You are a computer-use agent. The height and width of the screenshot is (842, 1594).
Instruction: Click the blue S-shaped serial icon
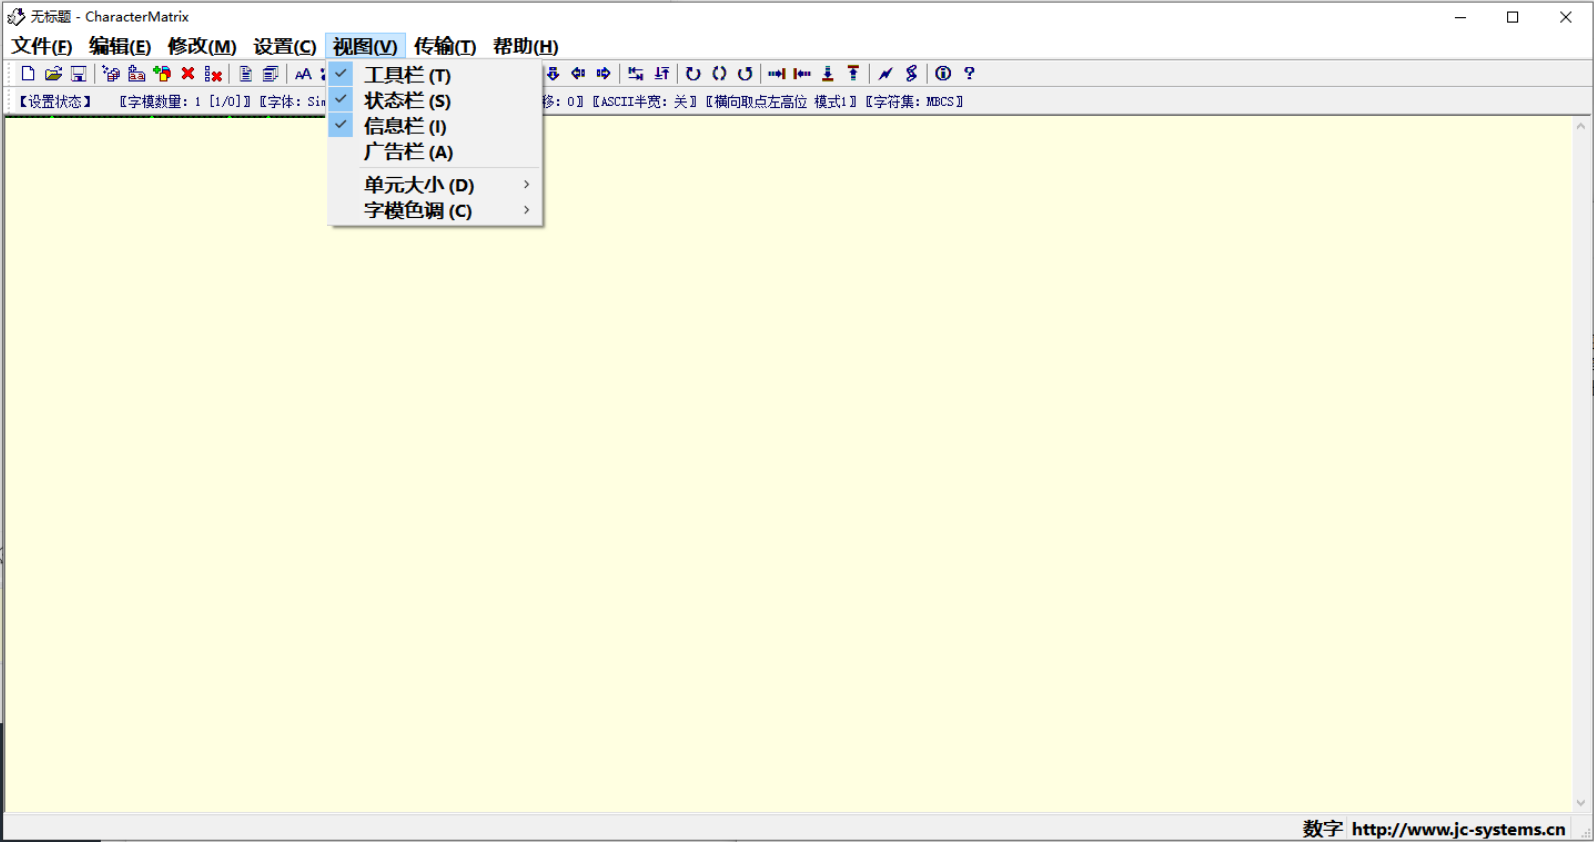coord(911,74)
